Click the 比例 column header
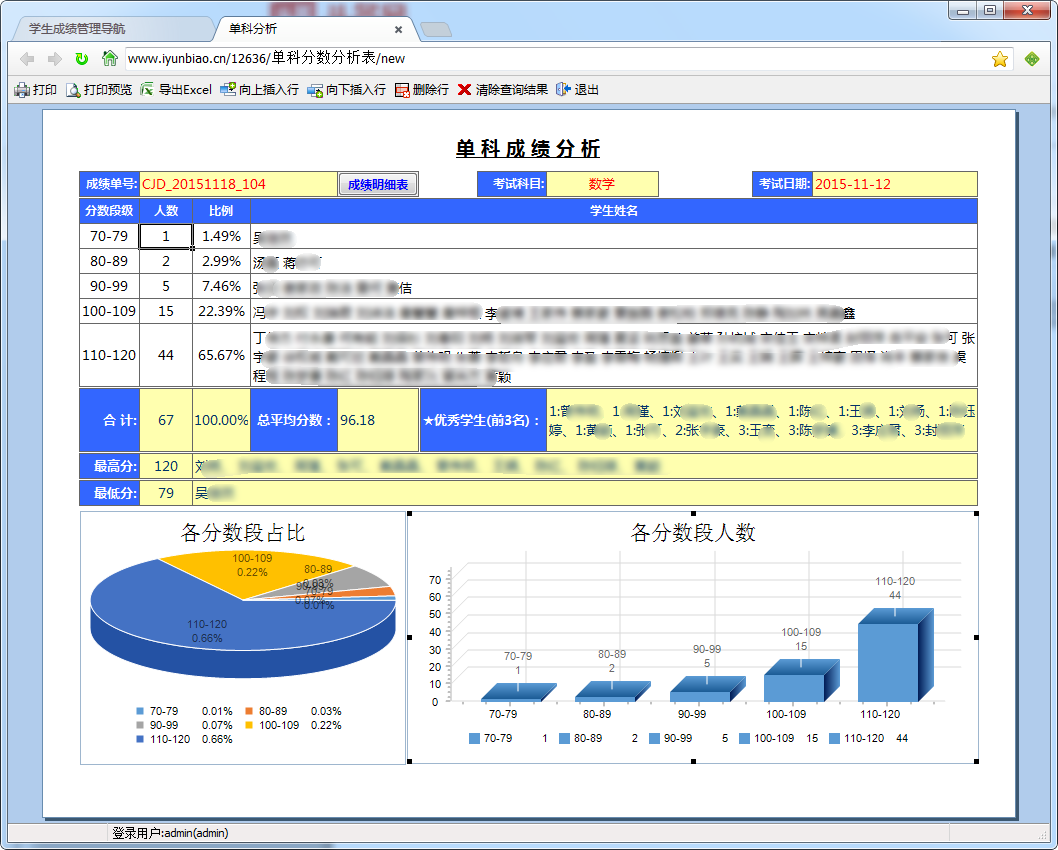This screenshot has height=850, width=1058. (x=221, y=210)
